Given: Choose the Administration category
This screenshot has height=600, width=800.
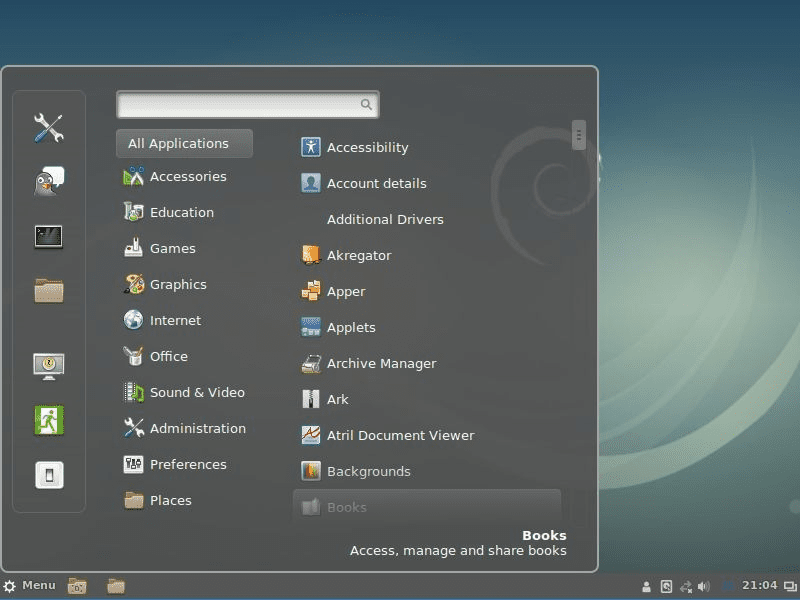Looking at the screenshot, I should pos(197,429).
